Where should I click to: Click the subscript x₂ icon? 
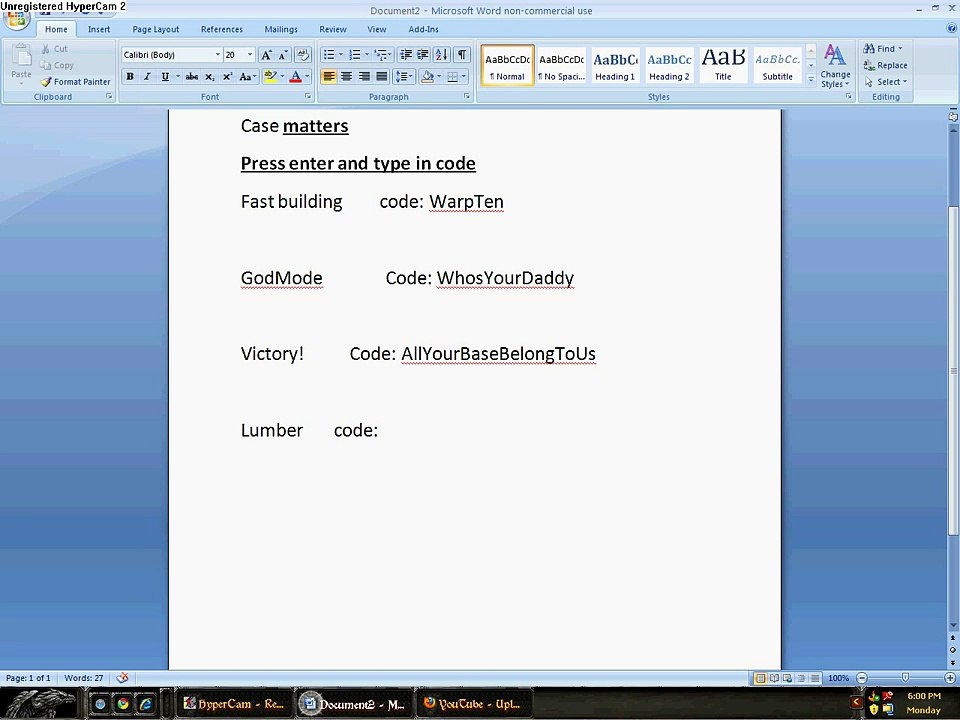click(209, 77)
